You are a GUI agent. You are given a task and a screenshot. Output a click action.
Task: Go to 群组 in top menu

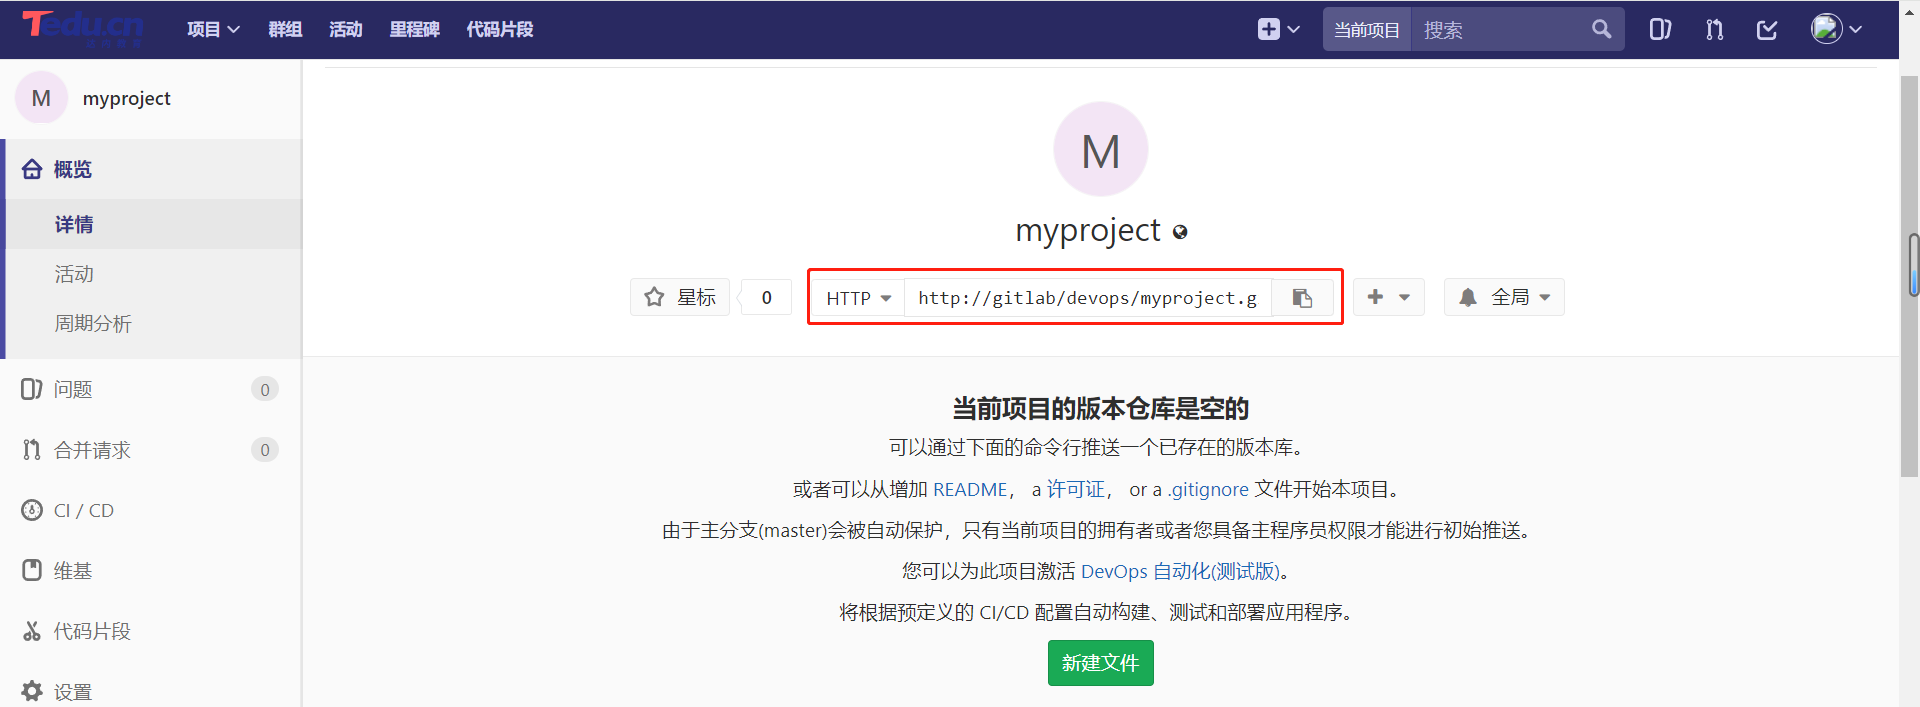(x=285, y=29)
